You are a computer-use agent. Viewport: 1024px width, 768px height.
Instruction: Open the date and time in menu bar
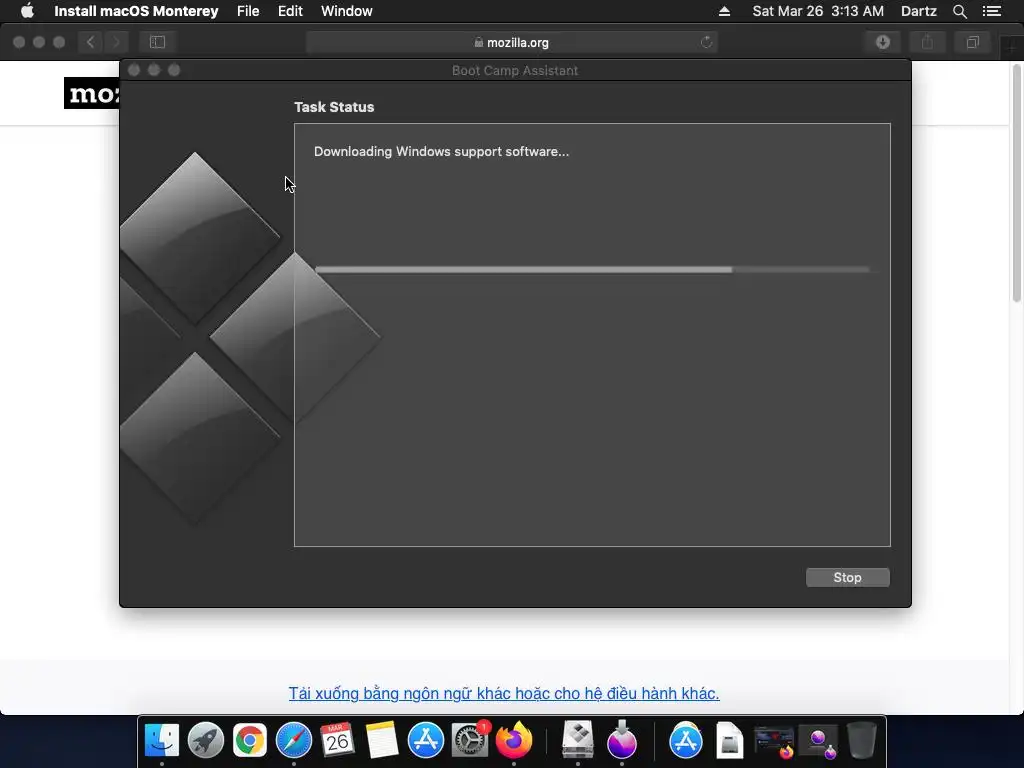[818, 11]
